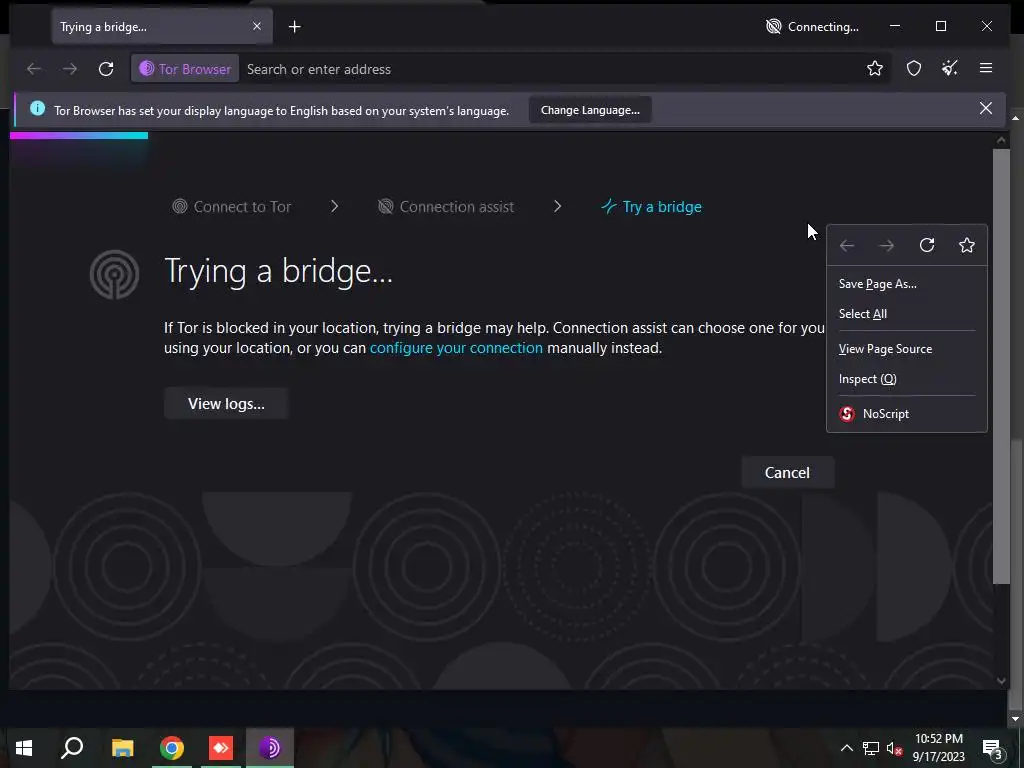Click 'Connect to Tor' breadcrumb
Viewport: 1024px width, 768px height.
(x=231, y=206)
